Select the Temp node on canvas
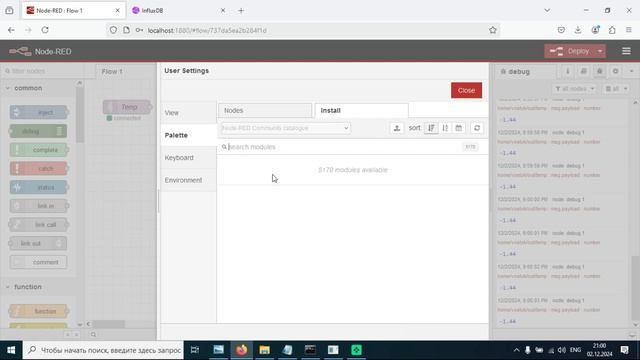 (127, 107)
